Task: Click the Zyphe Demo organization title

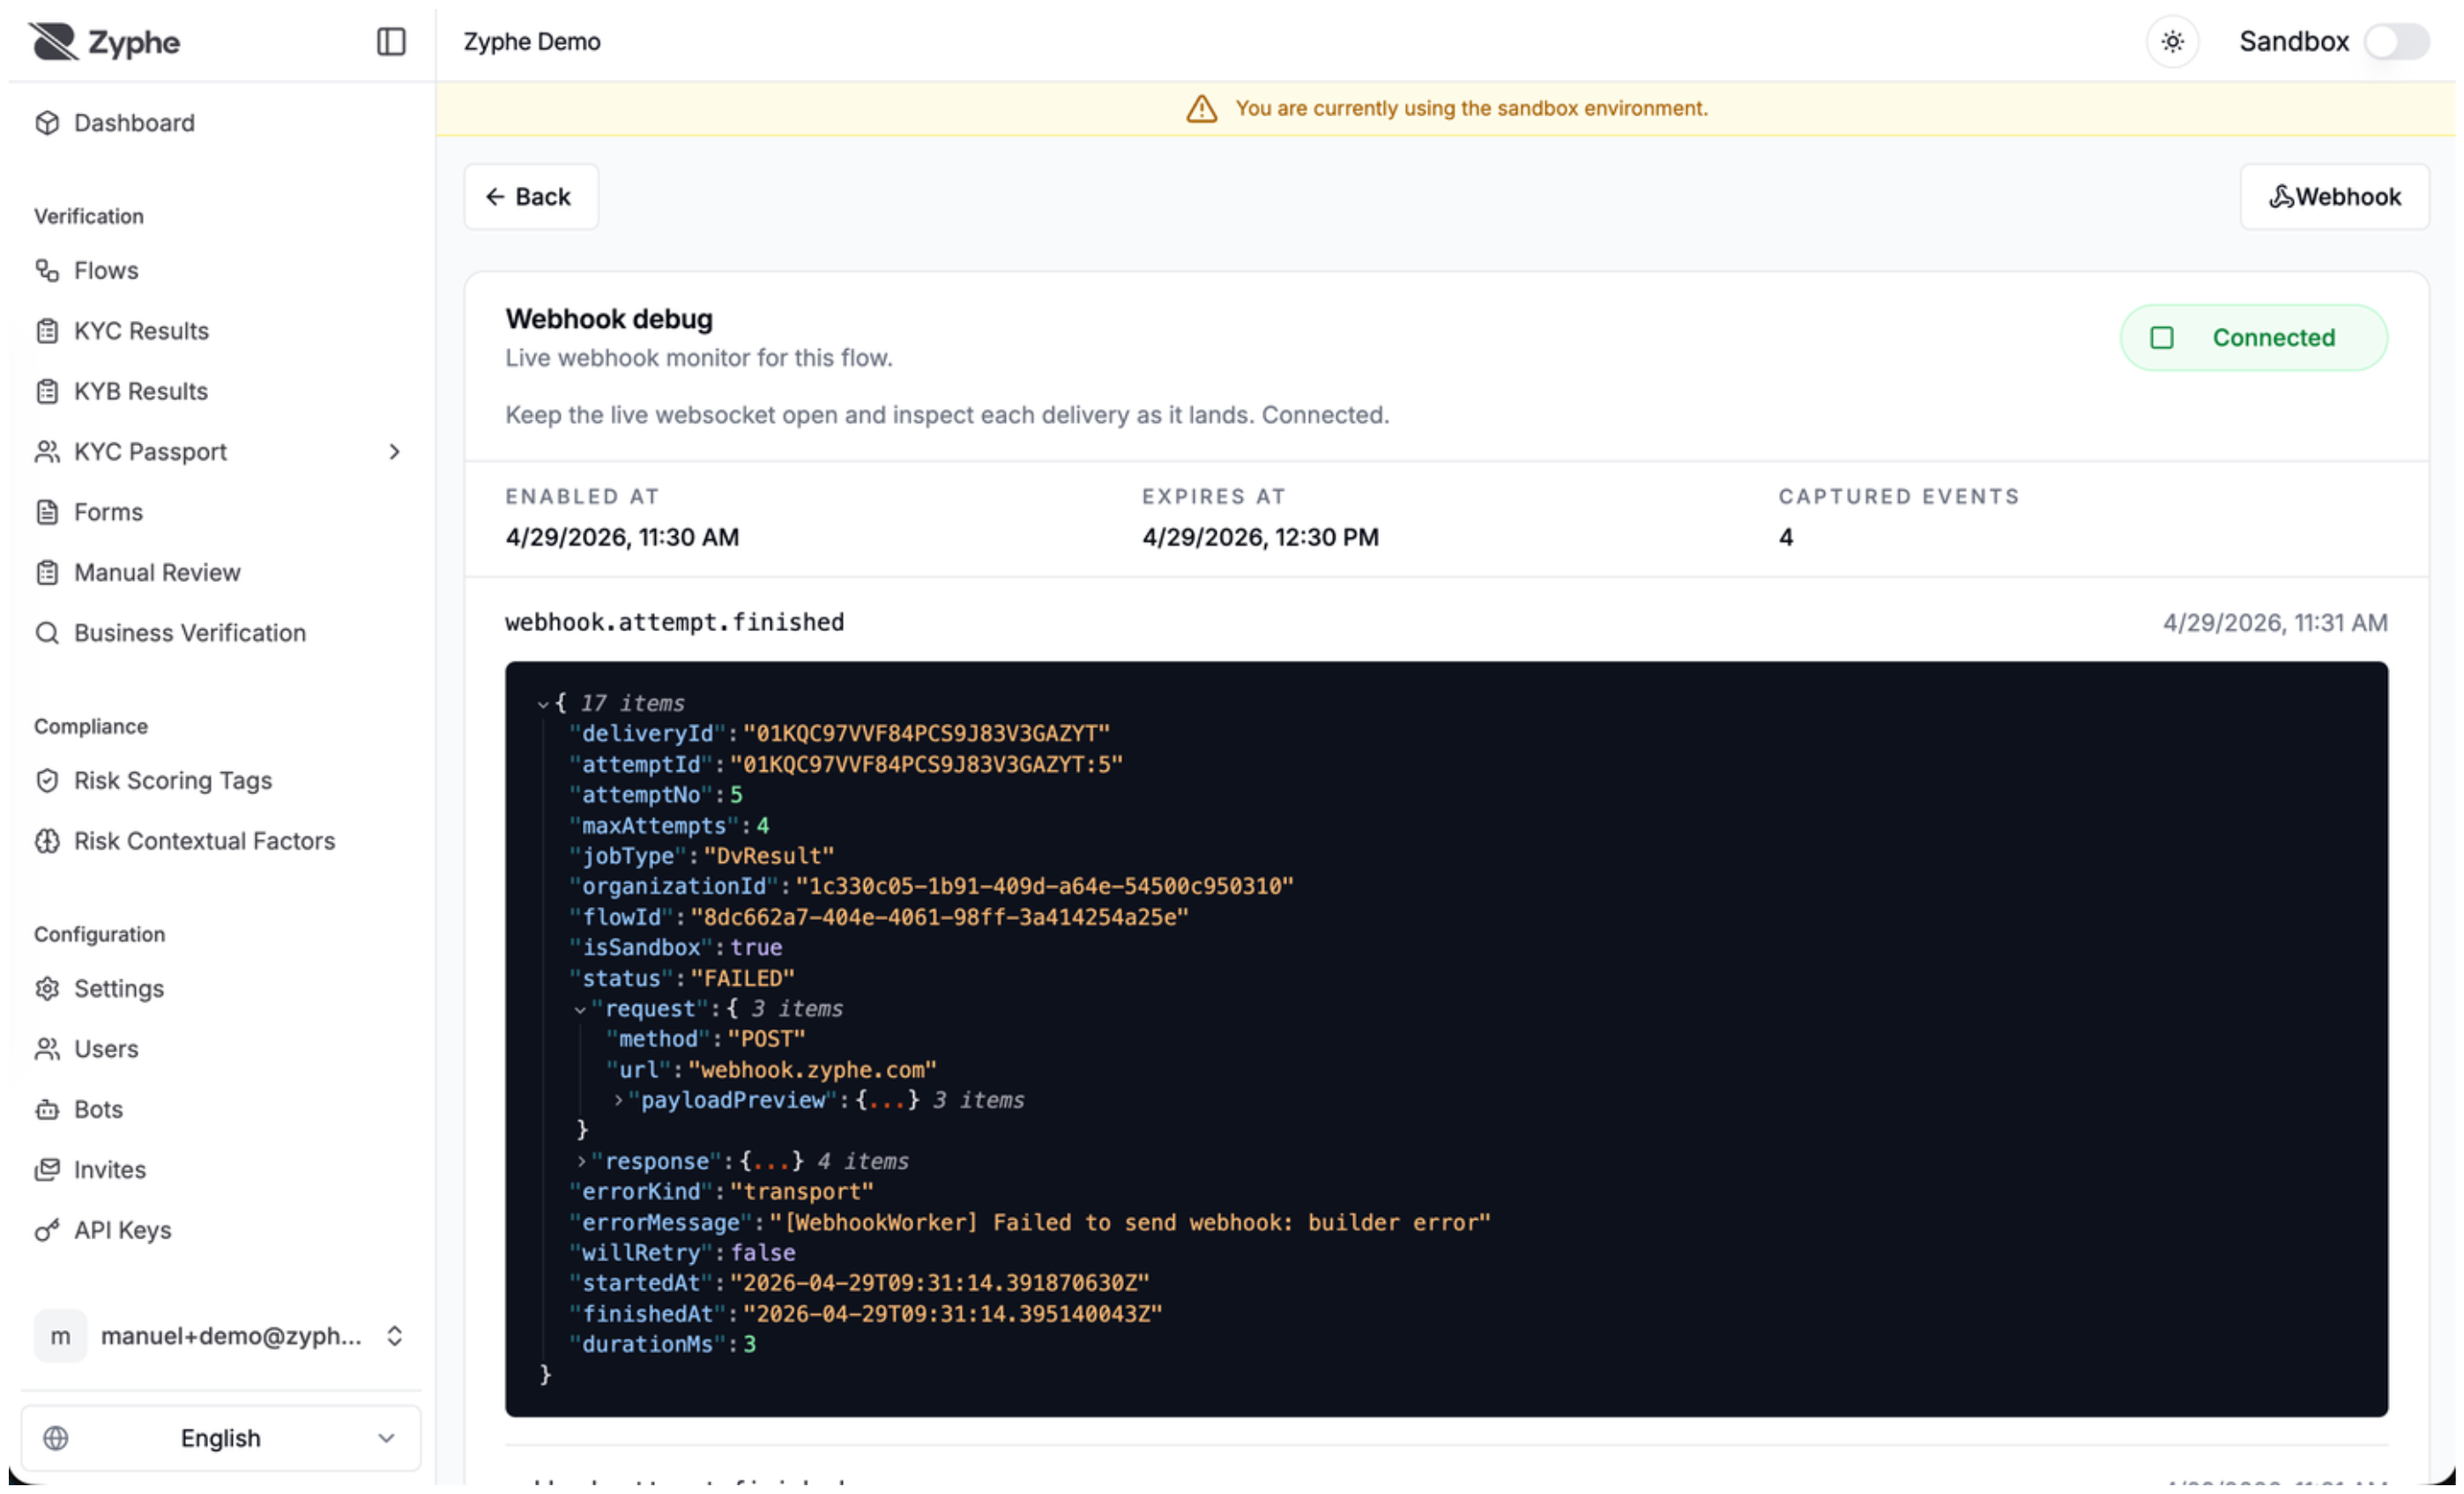Action: 532,42
